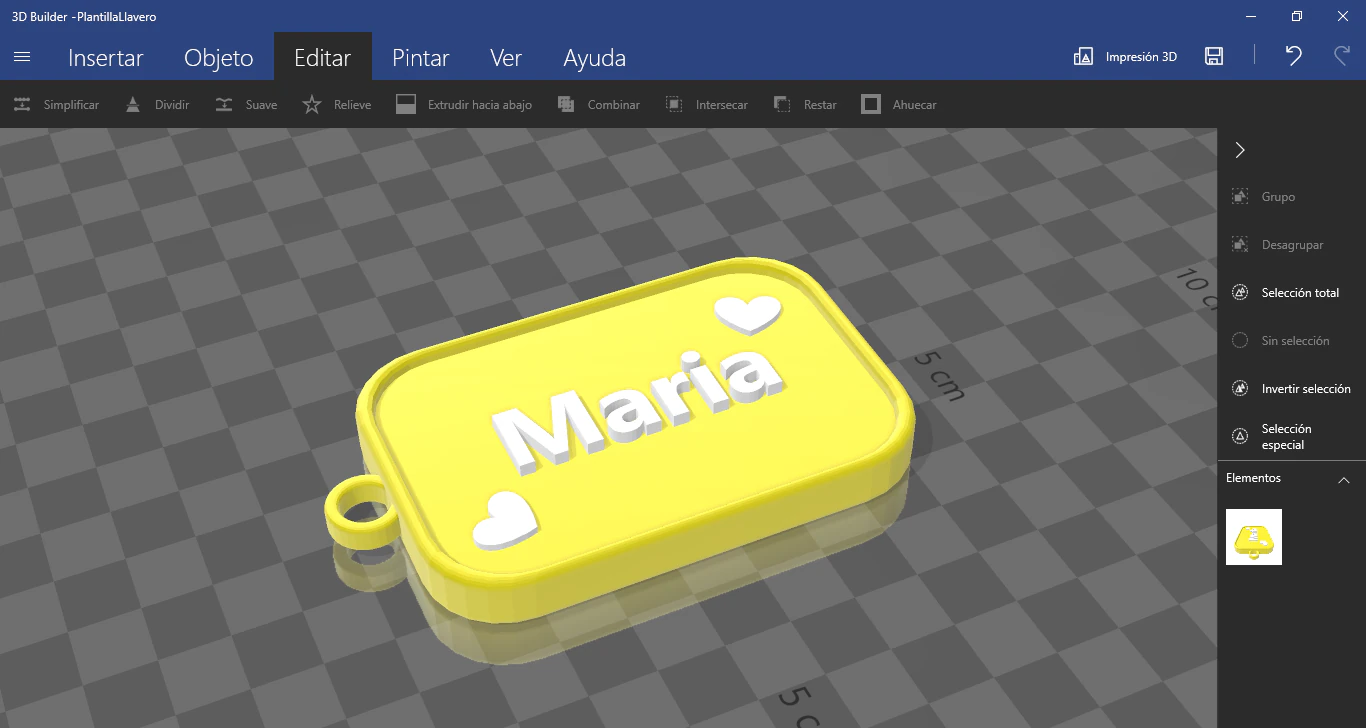Click the Selección total label
This screenshot has width=1366, height=728.
point(1300,293)
